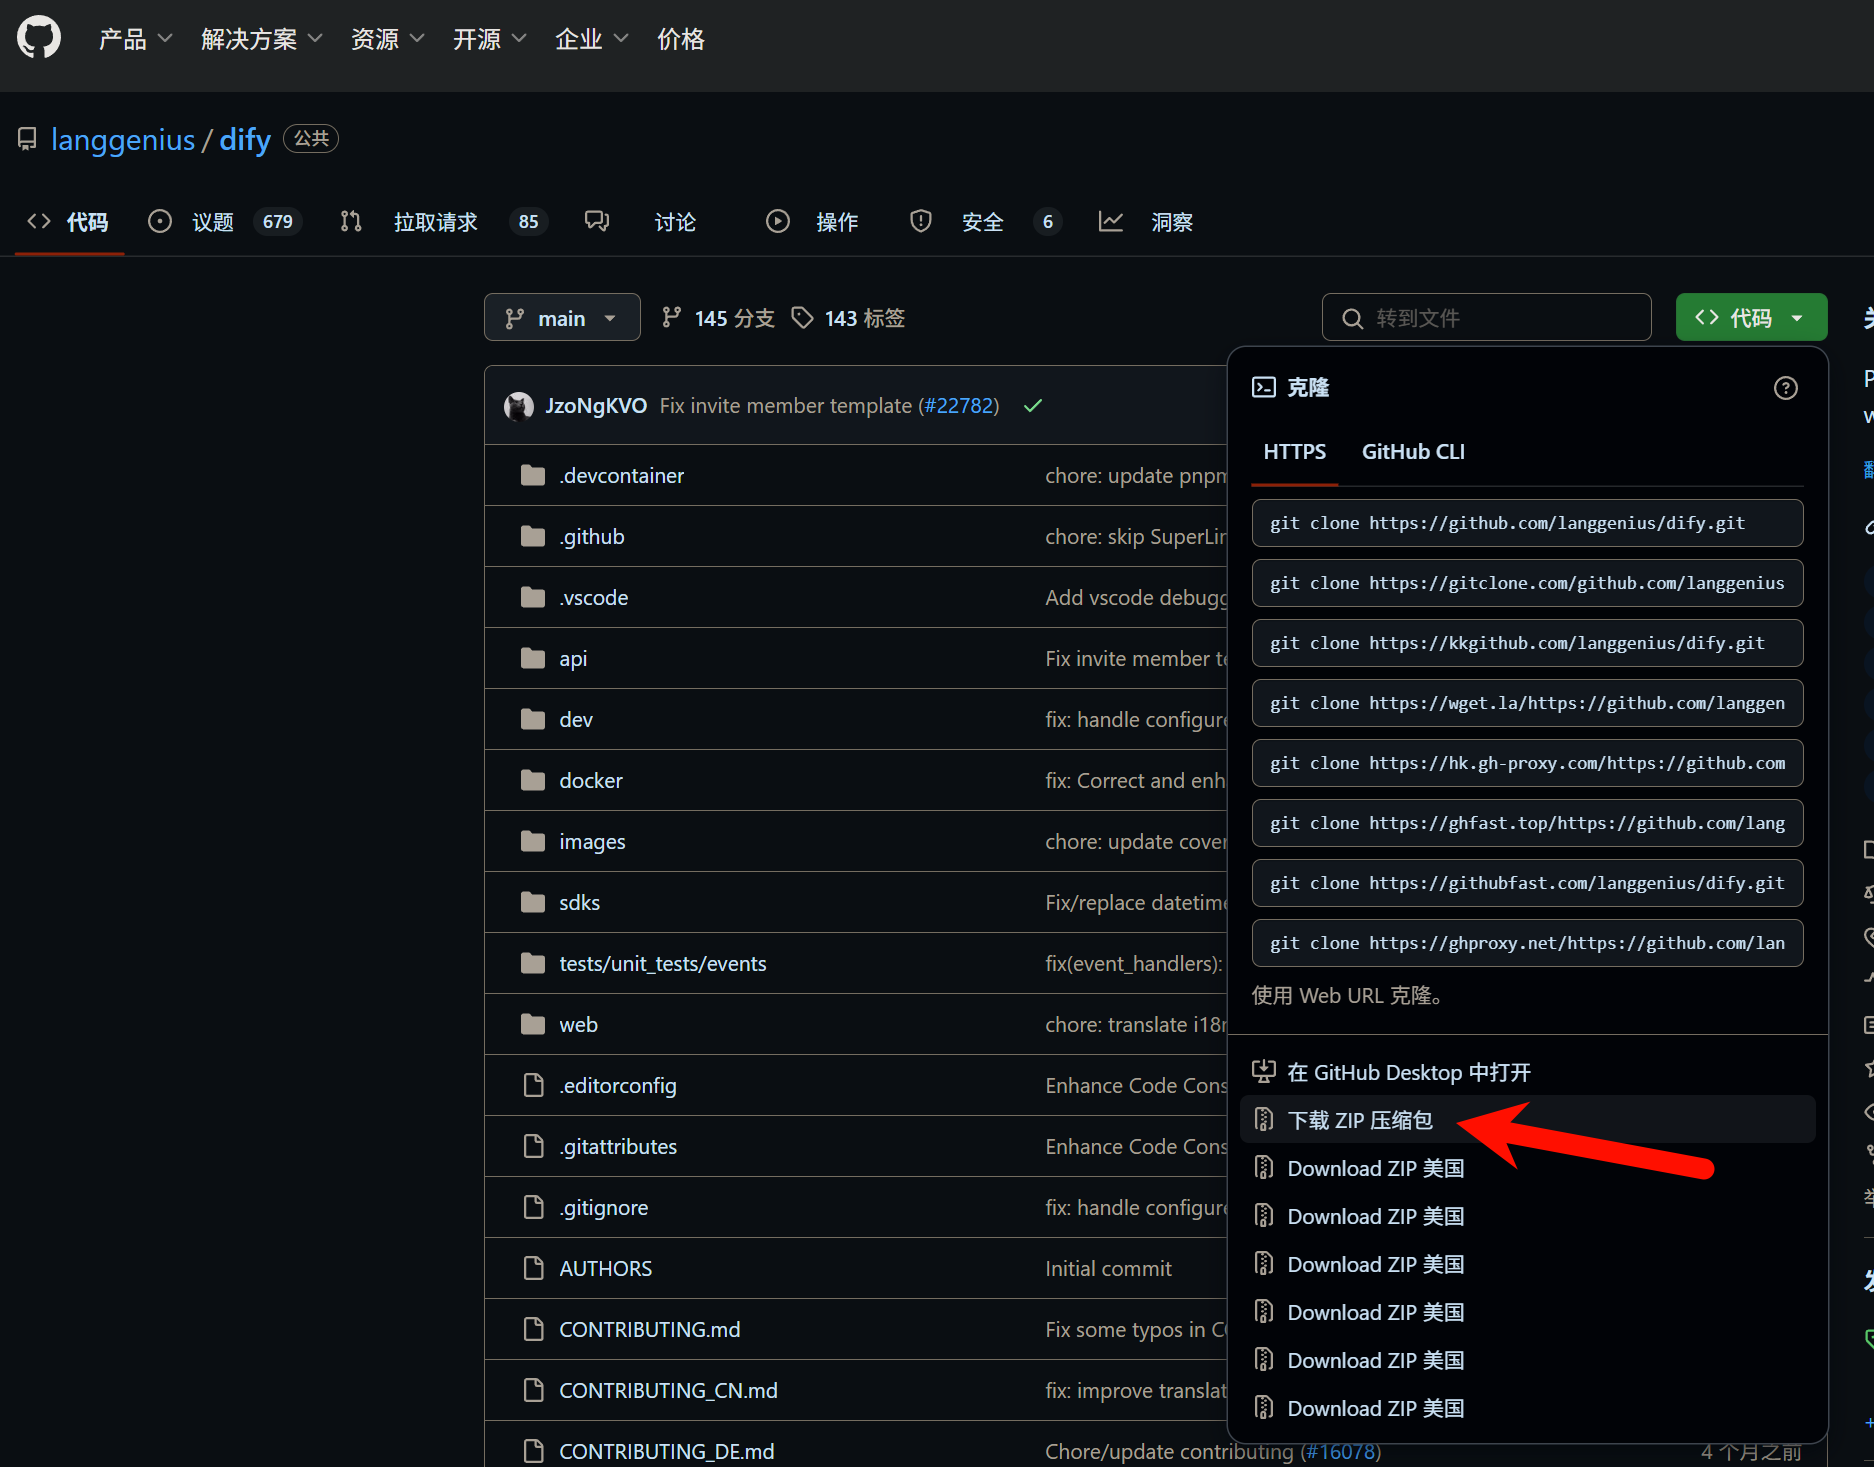1874x1467 pixels.
Task: Switch to the 安全 security tab
Action: pyautogui.click(x=985, y=222)
